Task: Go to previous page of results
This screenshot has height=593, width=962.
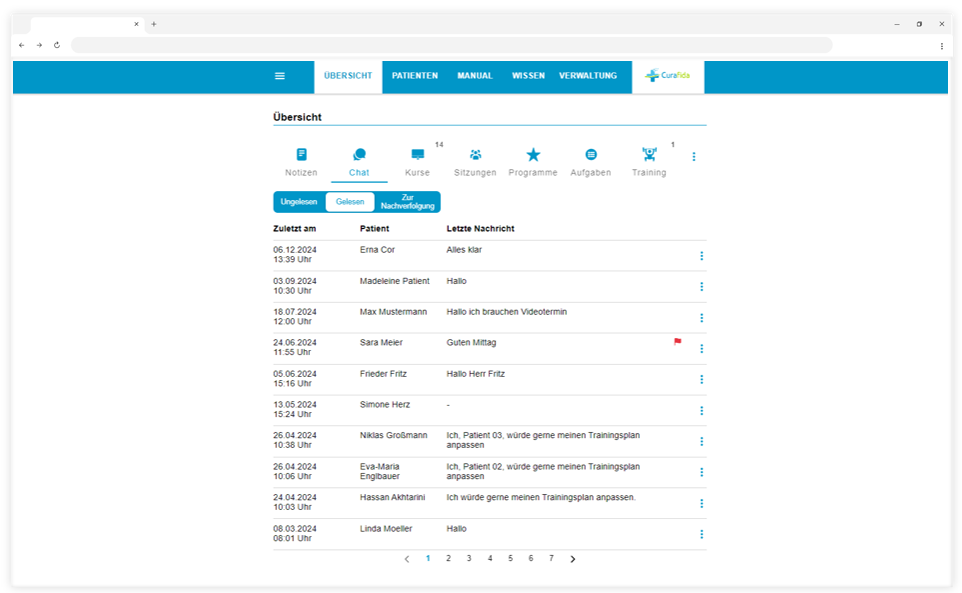Action: [407, 559]
